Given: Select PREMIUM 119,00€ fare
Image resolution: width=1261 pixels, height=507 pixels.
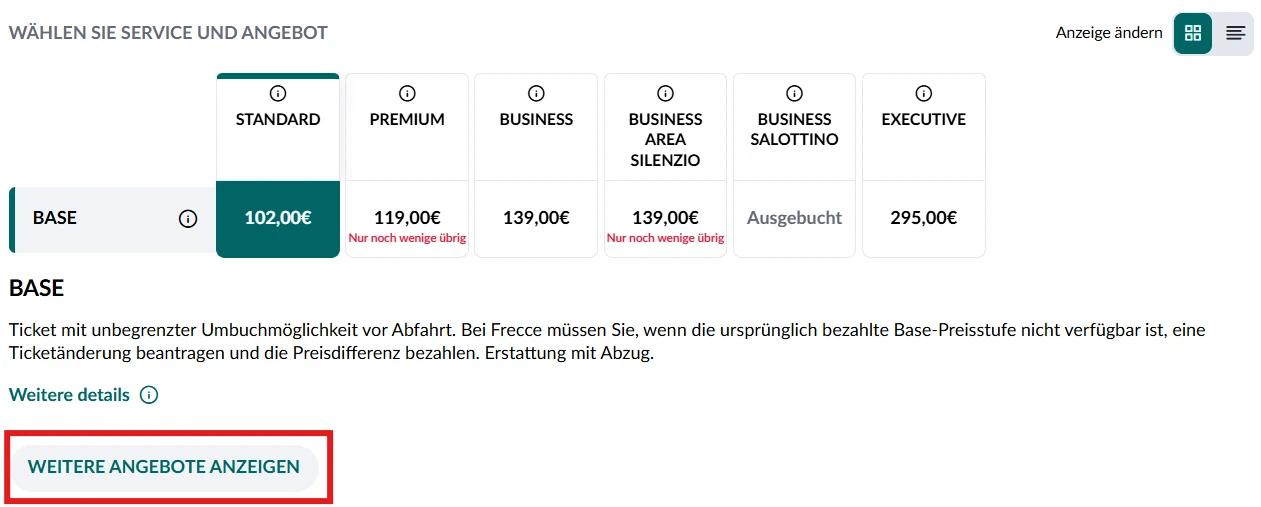Looking at the screenshot, I should [407, 218].
